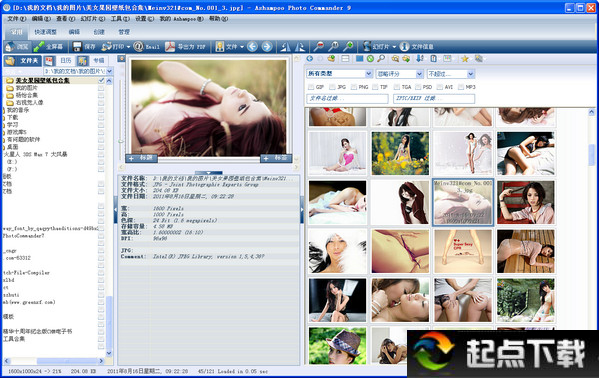Click the right 标签 add button under preview
Viewport: 599px width, 378px height.
pyautogui.click(x=276, y=158)
